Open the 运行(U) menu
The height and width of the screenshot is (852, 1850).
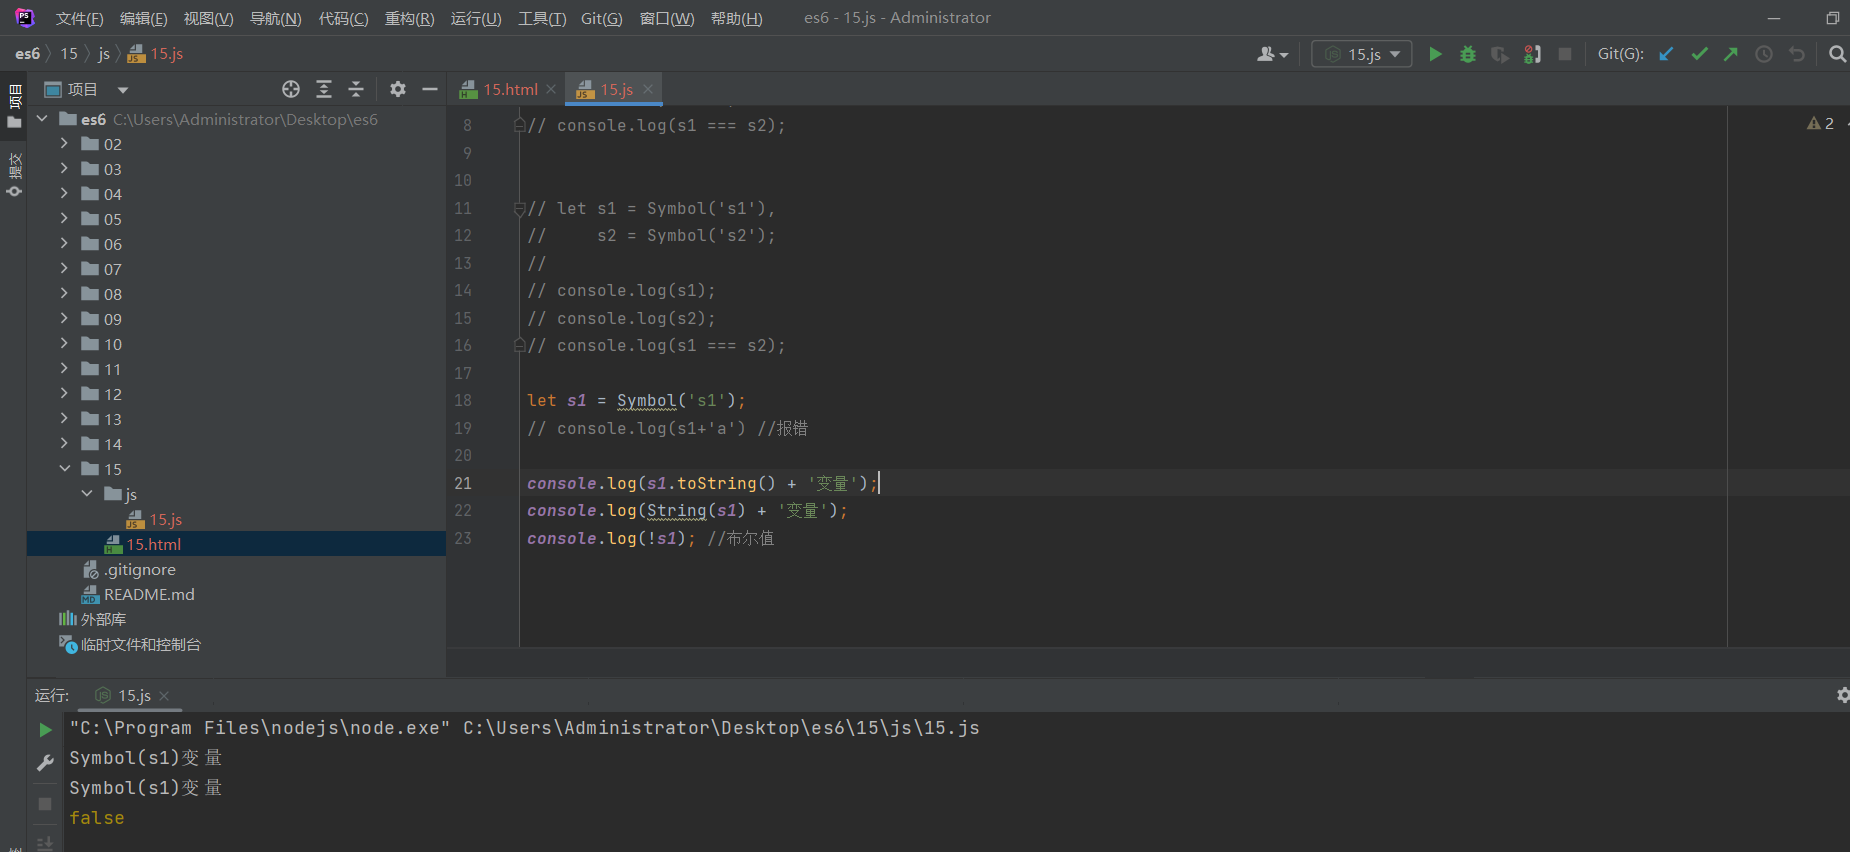pos(476,19)
